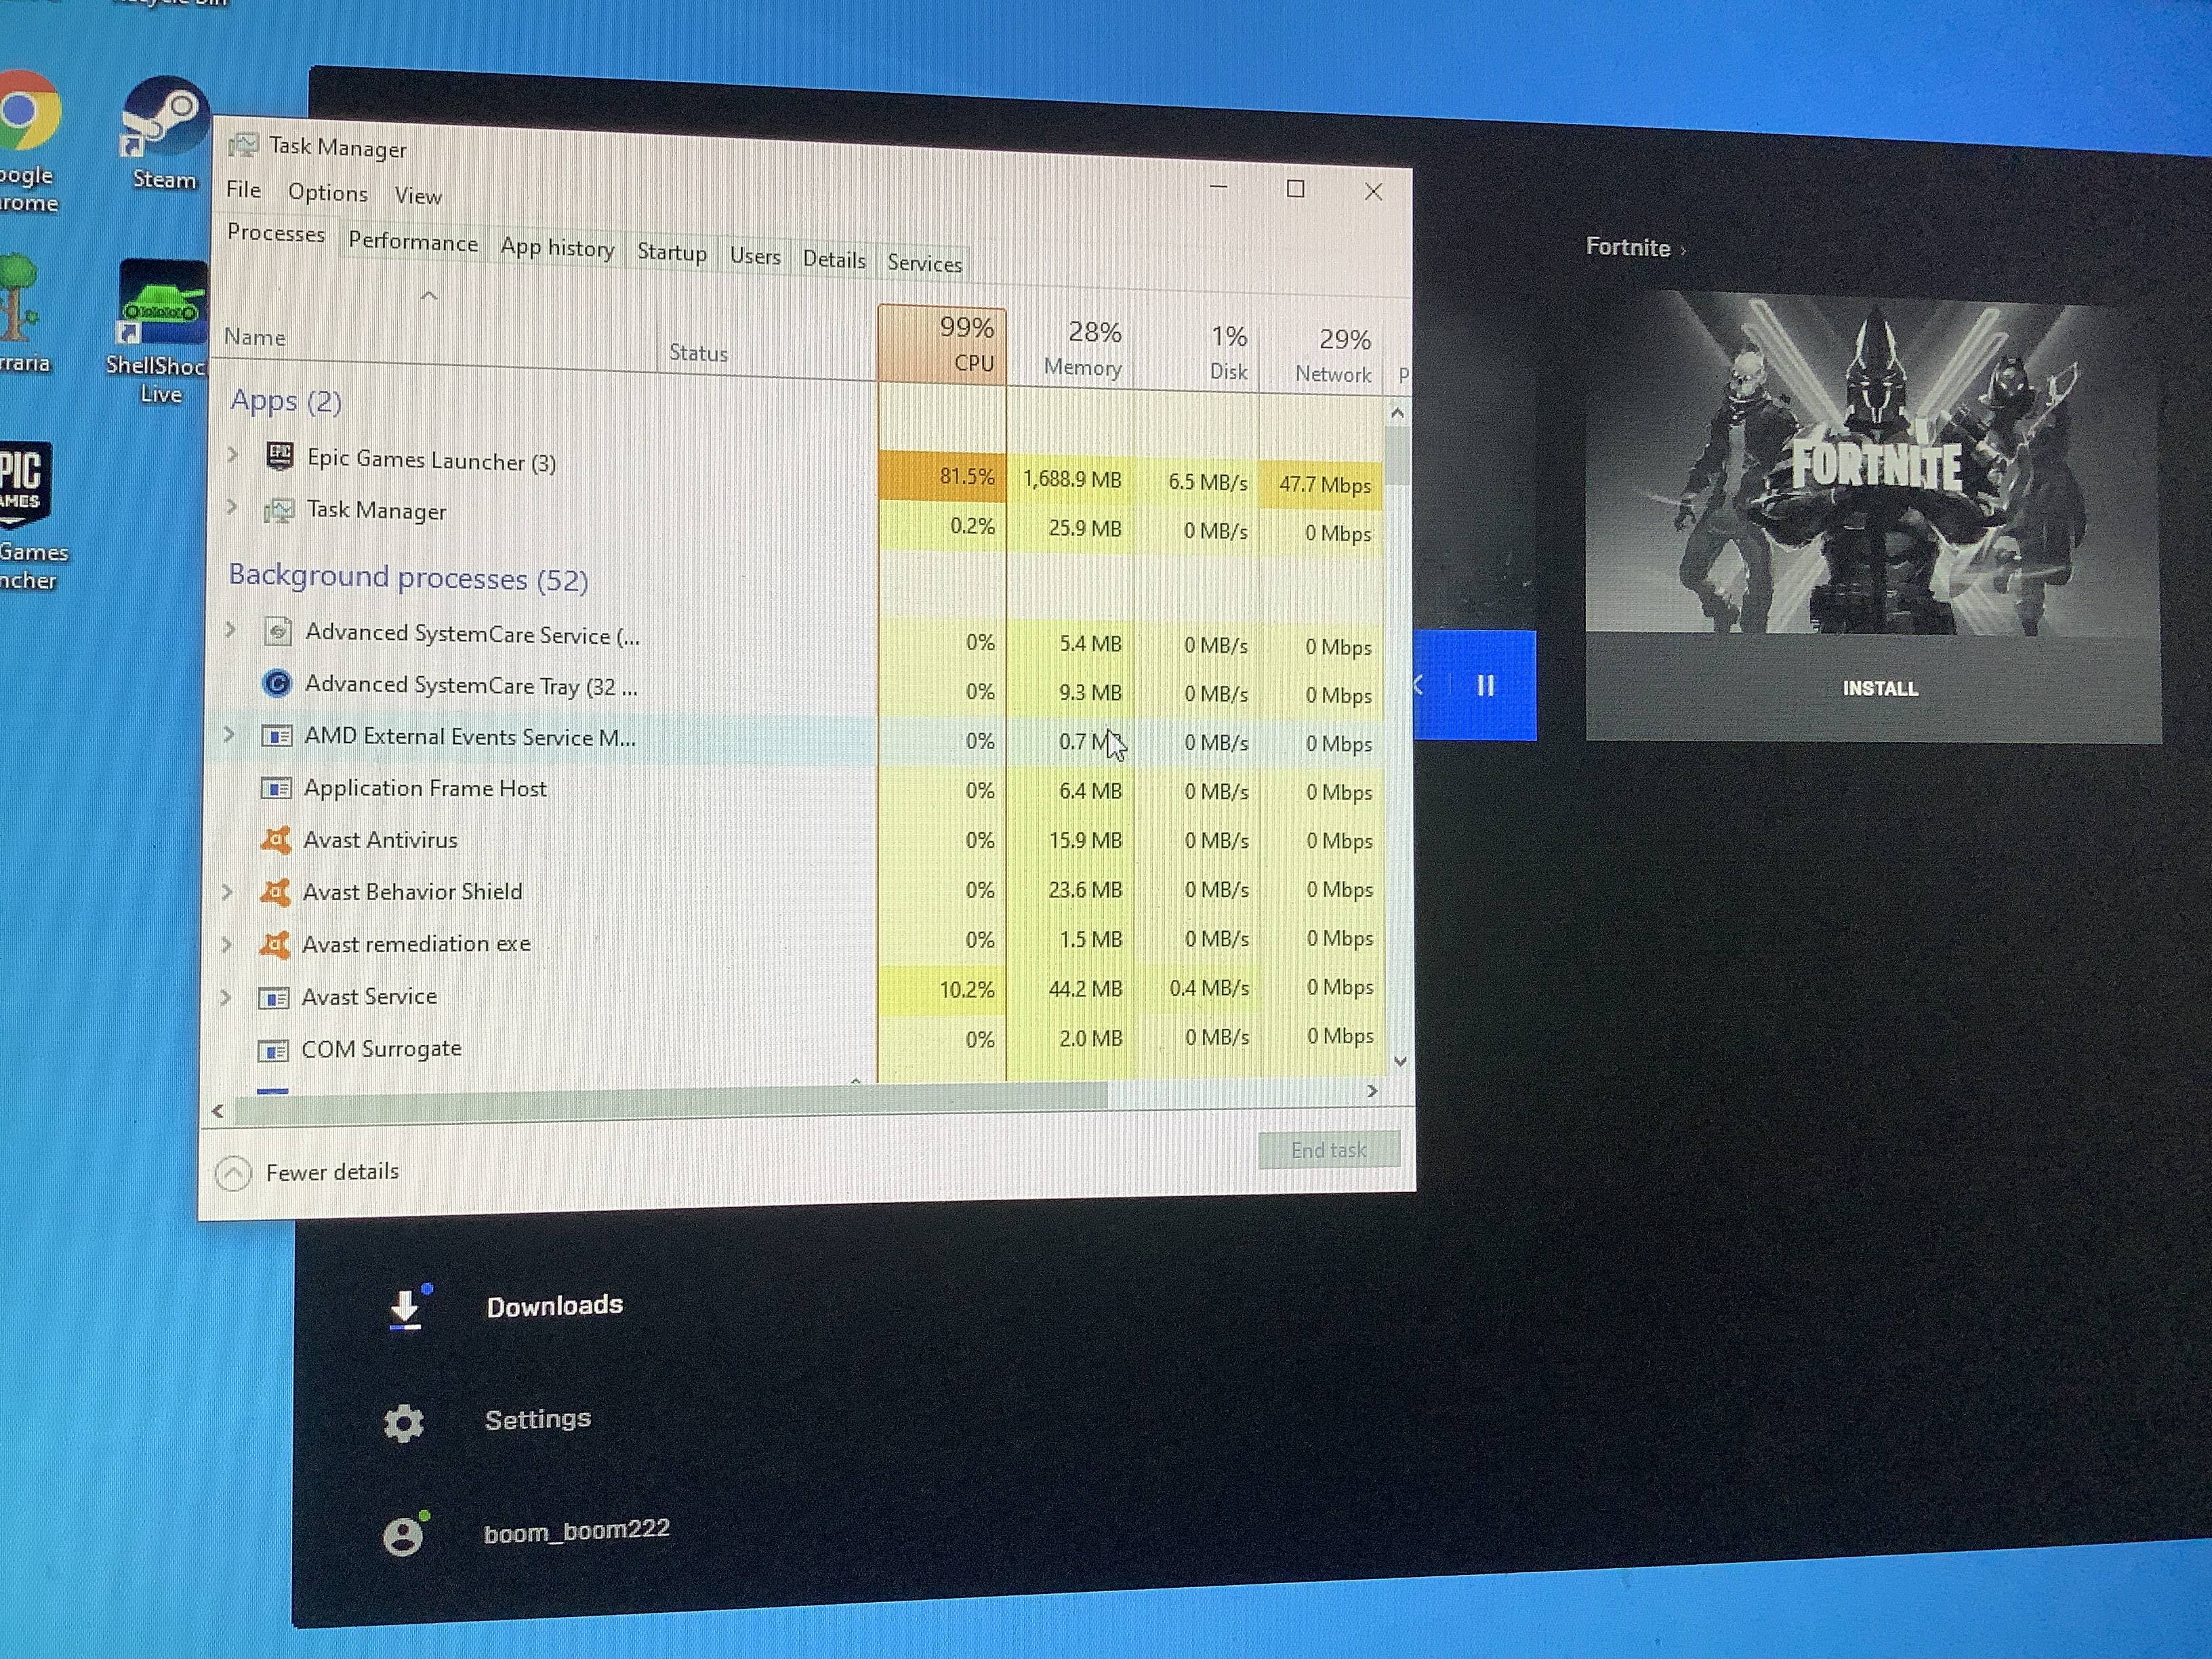Switch to the Startup tab
This screenshot has height=1659, width=2212.
(672, 252)
